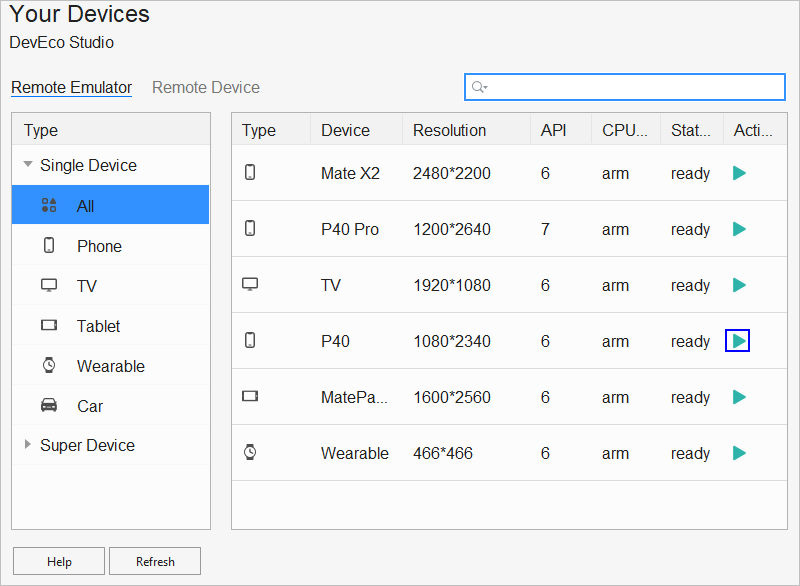Start the P40 emulator play icon

click(x=739, y=341)
